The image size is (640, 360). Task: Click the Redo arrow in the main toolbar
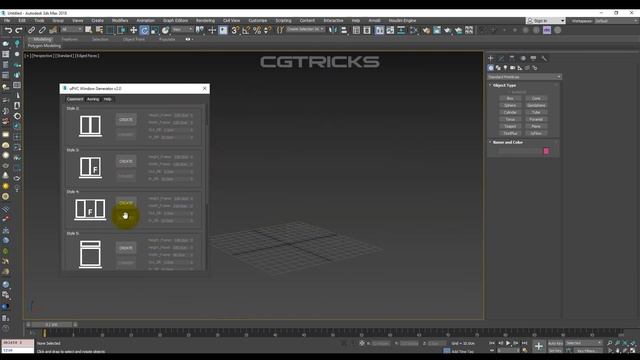19,30
